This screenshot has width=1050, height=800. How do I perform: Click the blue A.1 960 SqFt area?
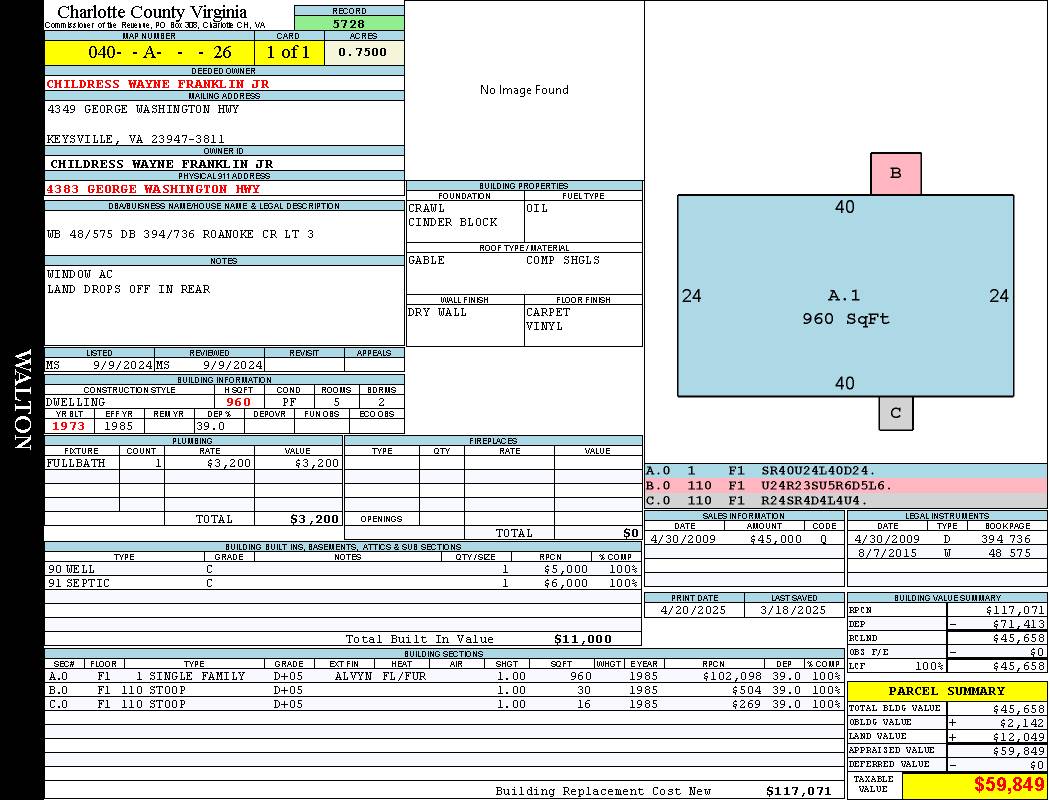[845, 307]
